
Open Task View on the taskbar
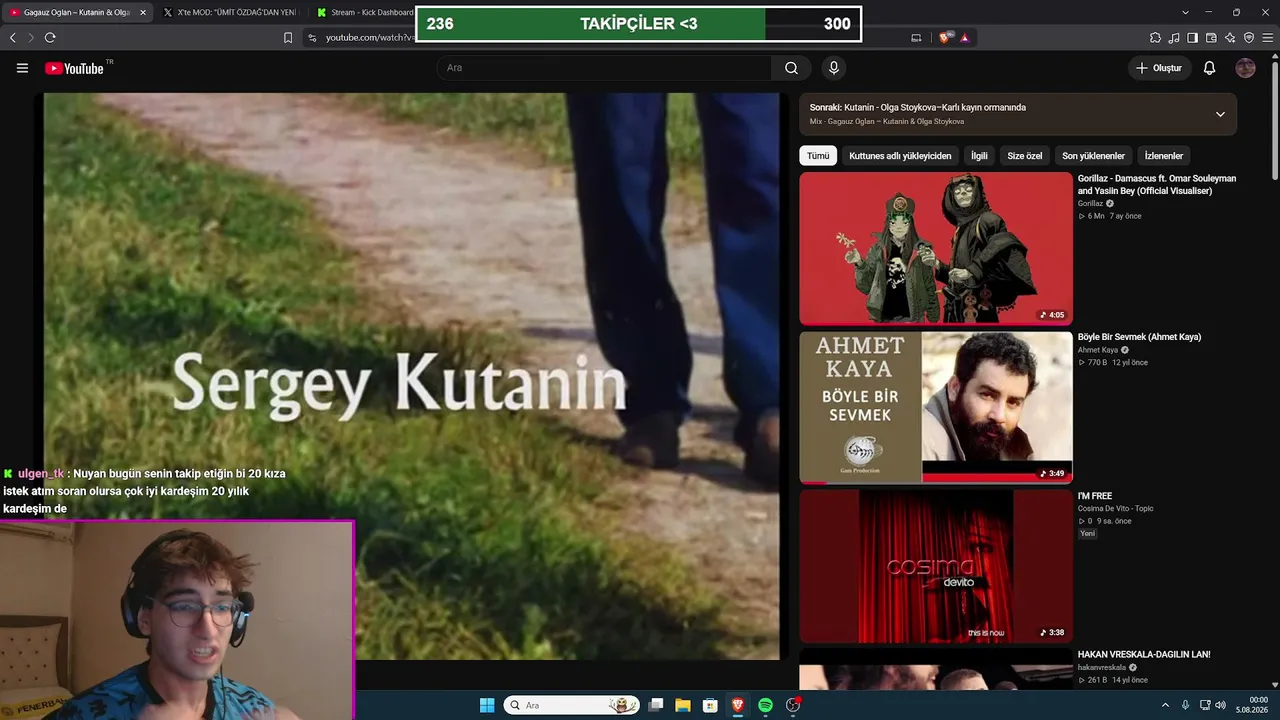pyautogui.click(x=655, y=705)
